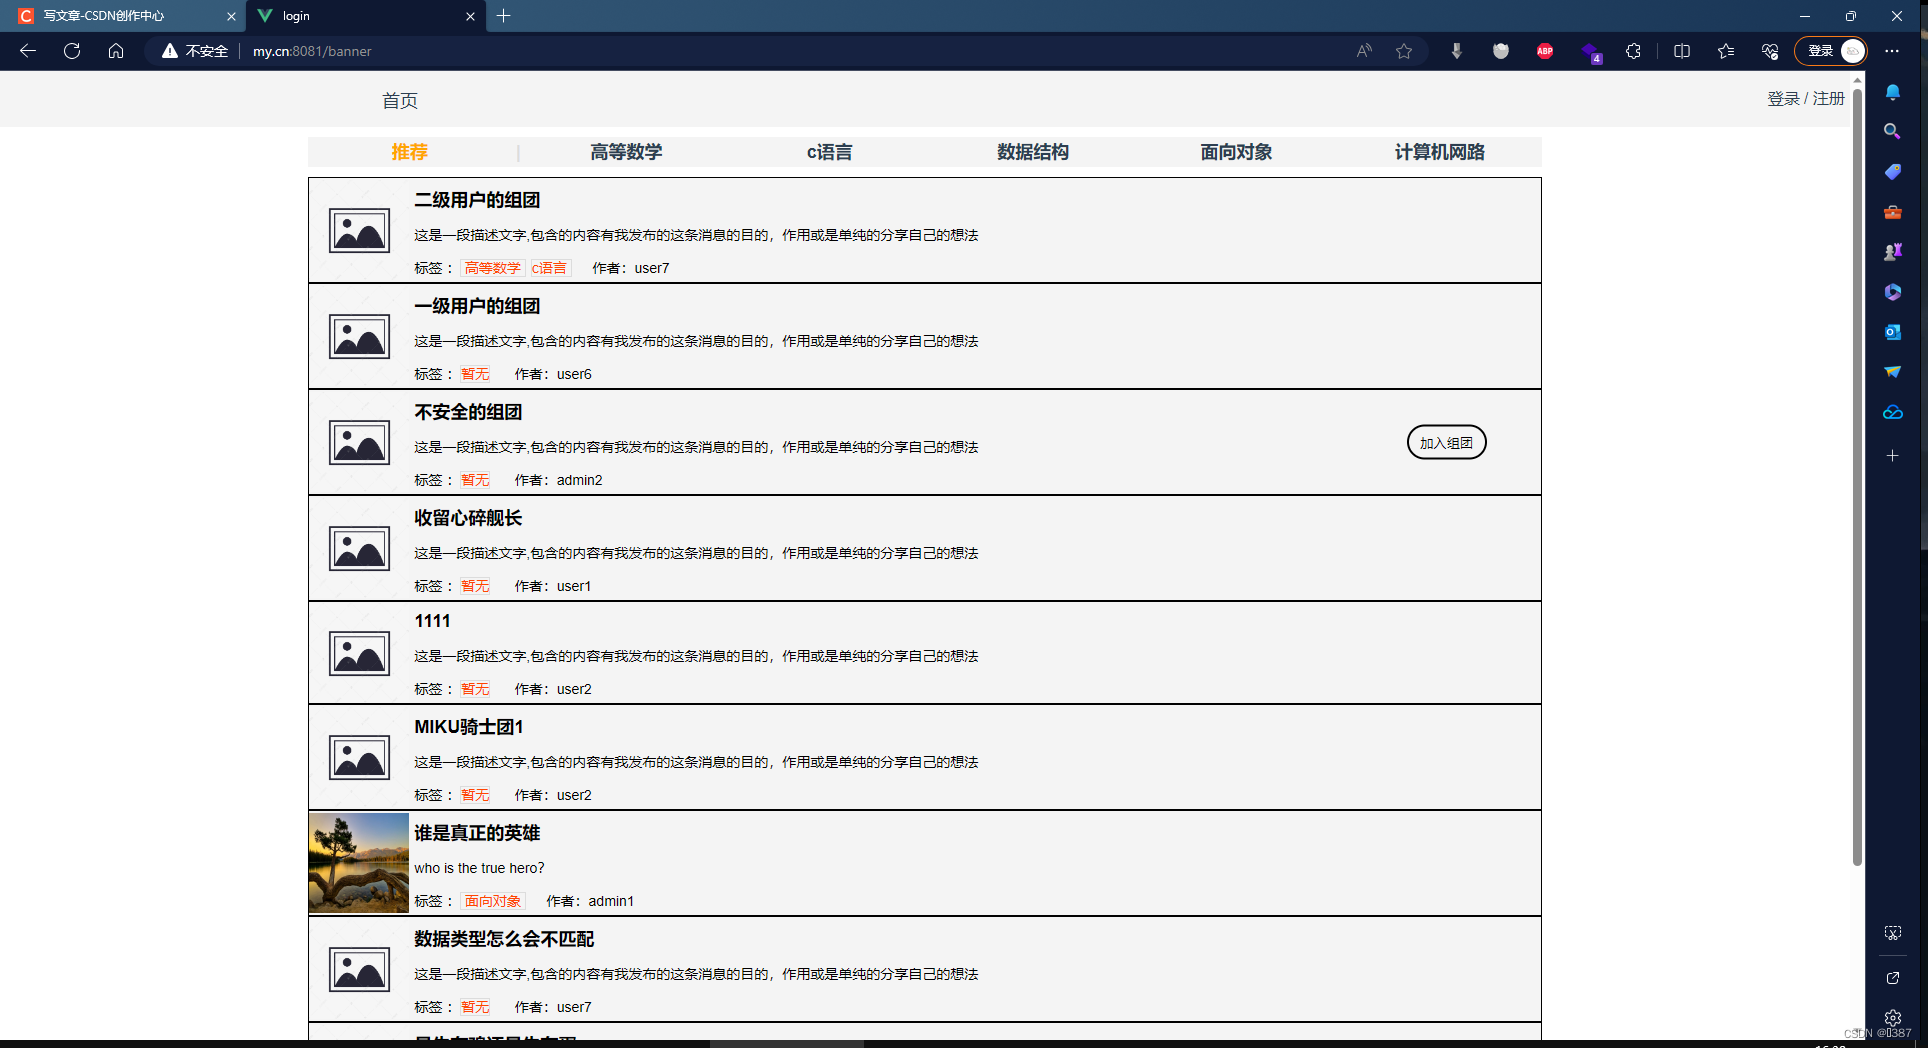This screenshot has width=1928, height=1048.
Task: Open the sidebar settings gear
Action: tap(1892, 1018)
